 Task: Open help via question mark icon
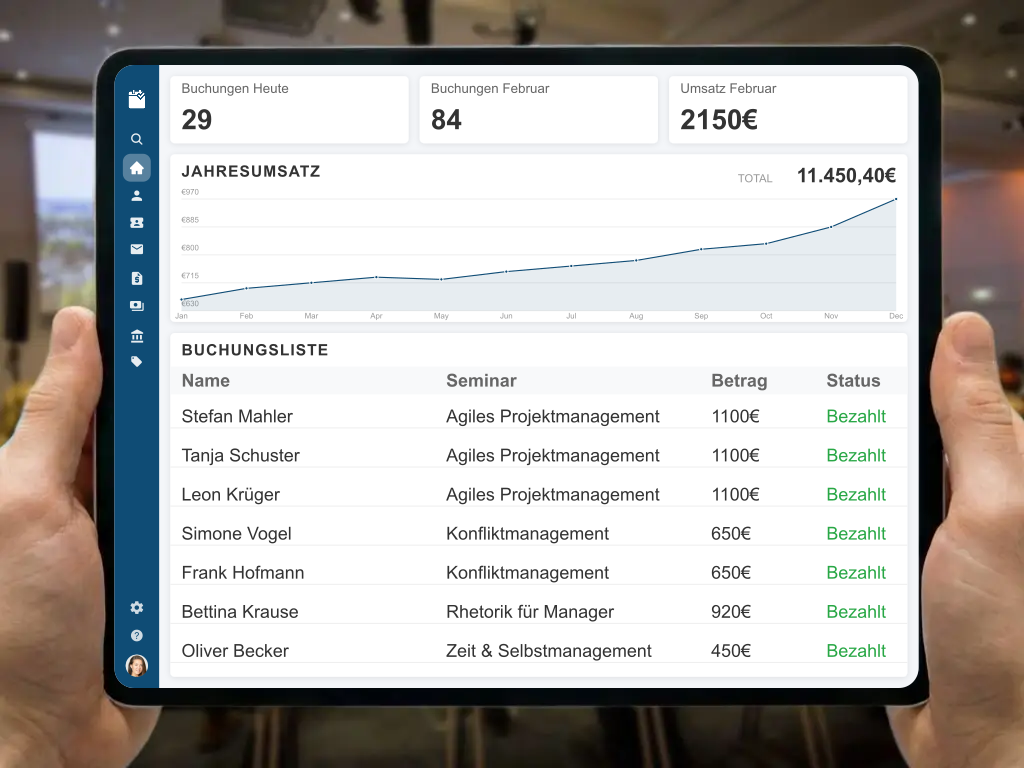point(137,635)
